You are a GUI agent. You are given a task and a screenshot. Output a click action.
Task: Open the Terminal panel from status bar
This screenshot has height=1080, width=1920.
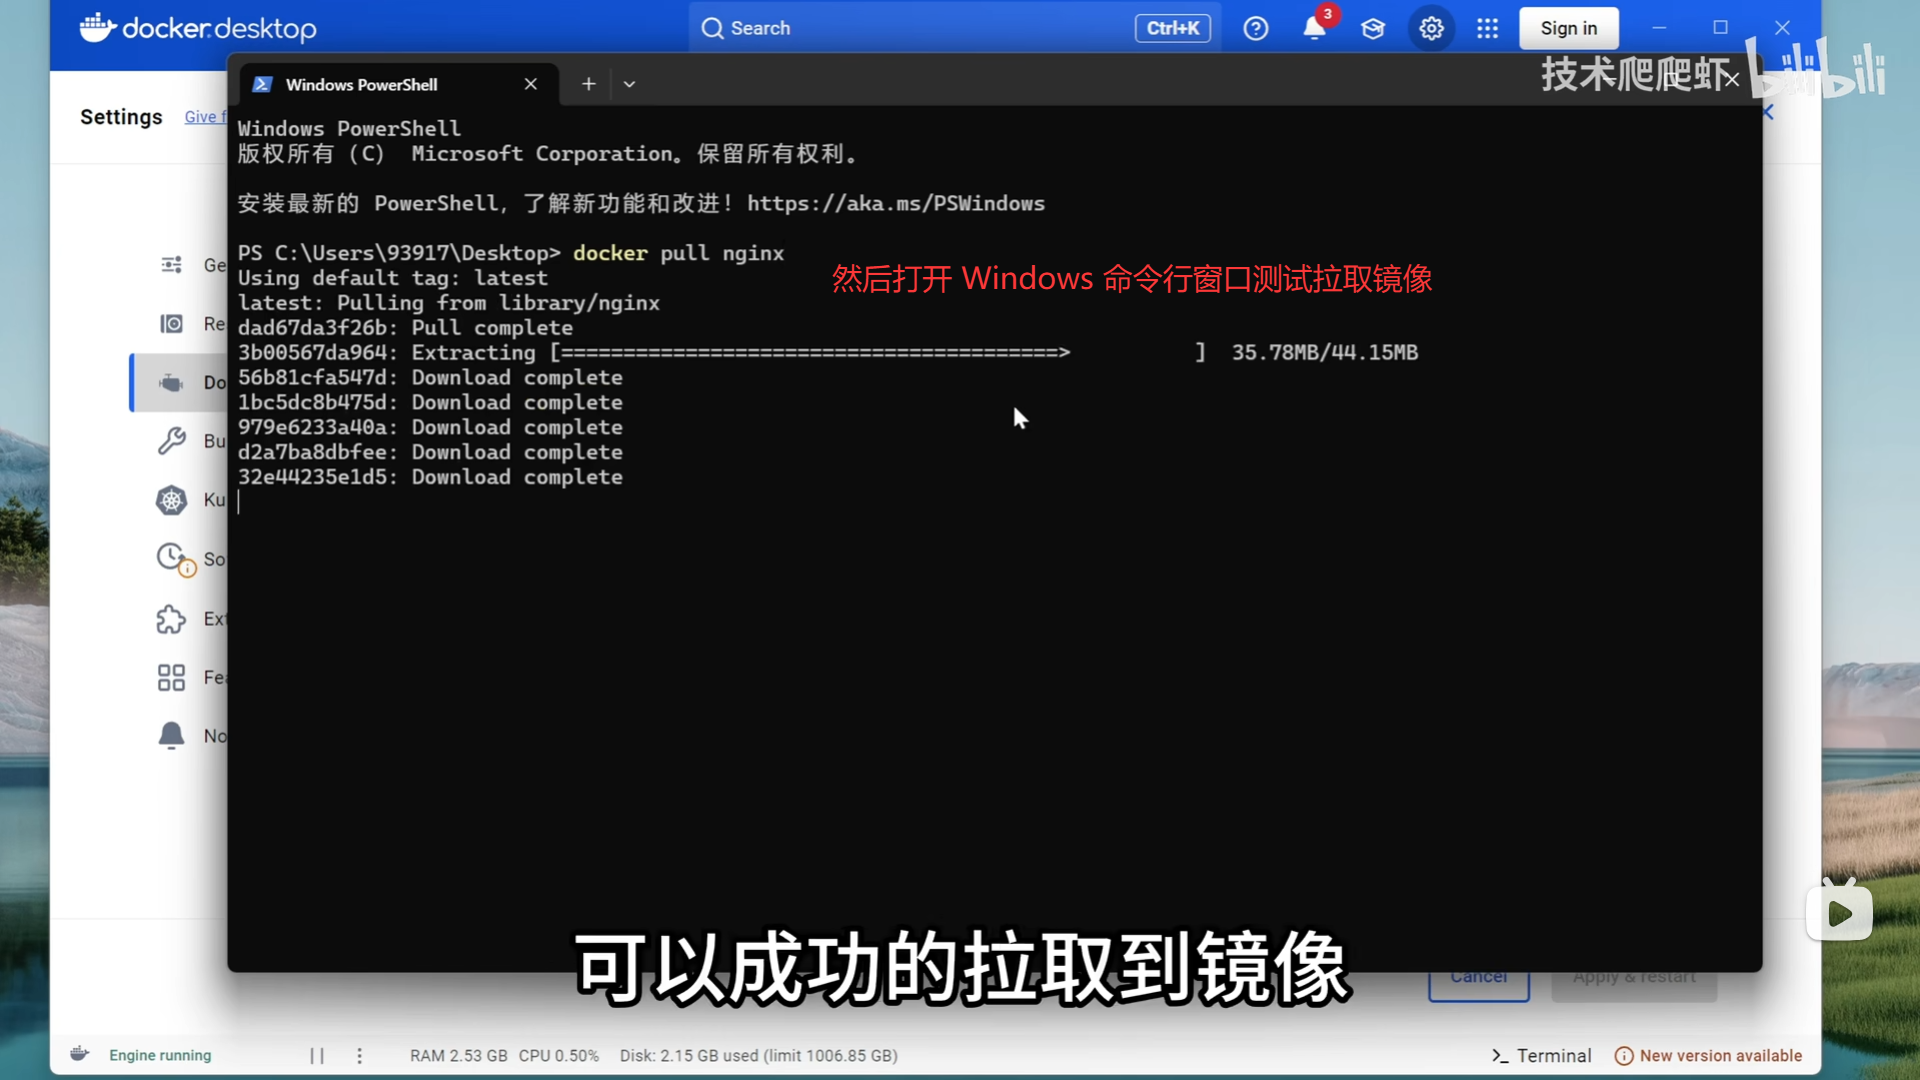tap(1541, 1055)
